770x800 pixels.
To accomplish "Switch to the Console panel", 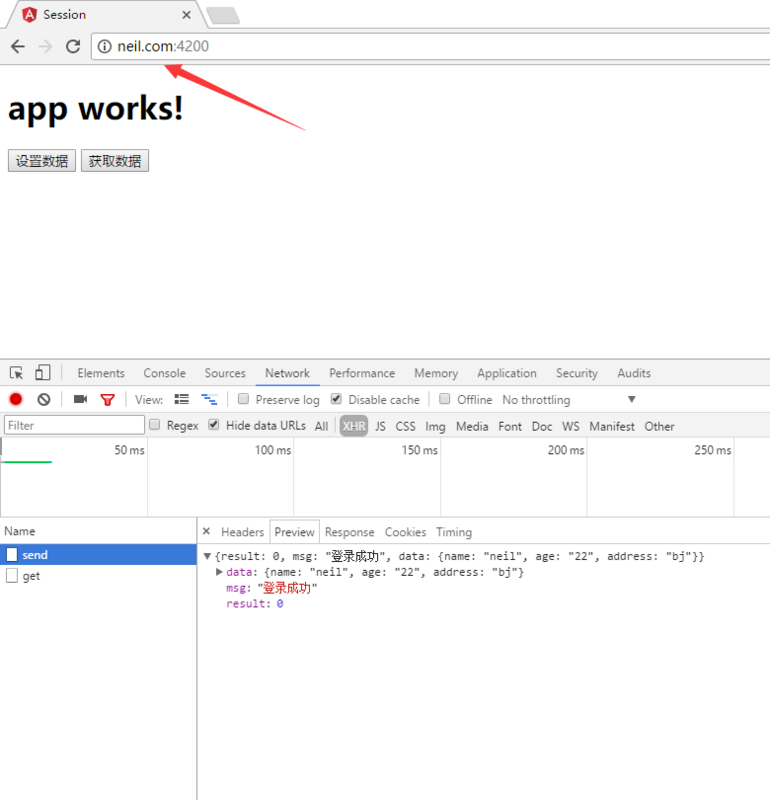I will 164,373.
